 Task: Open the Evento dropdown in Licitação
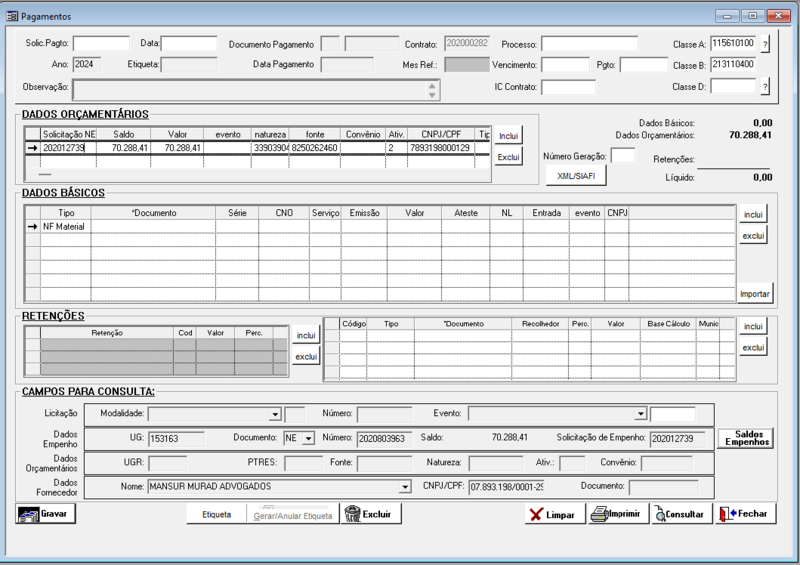pos(641,414)
